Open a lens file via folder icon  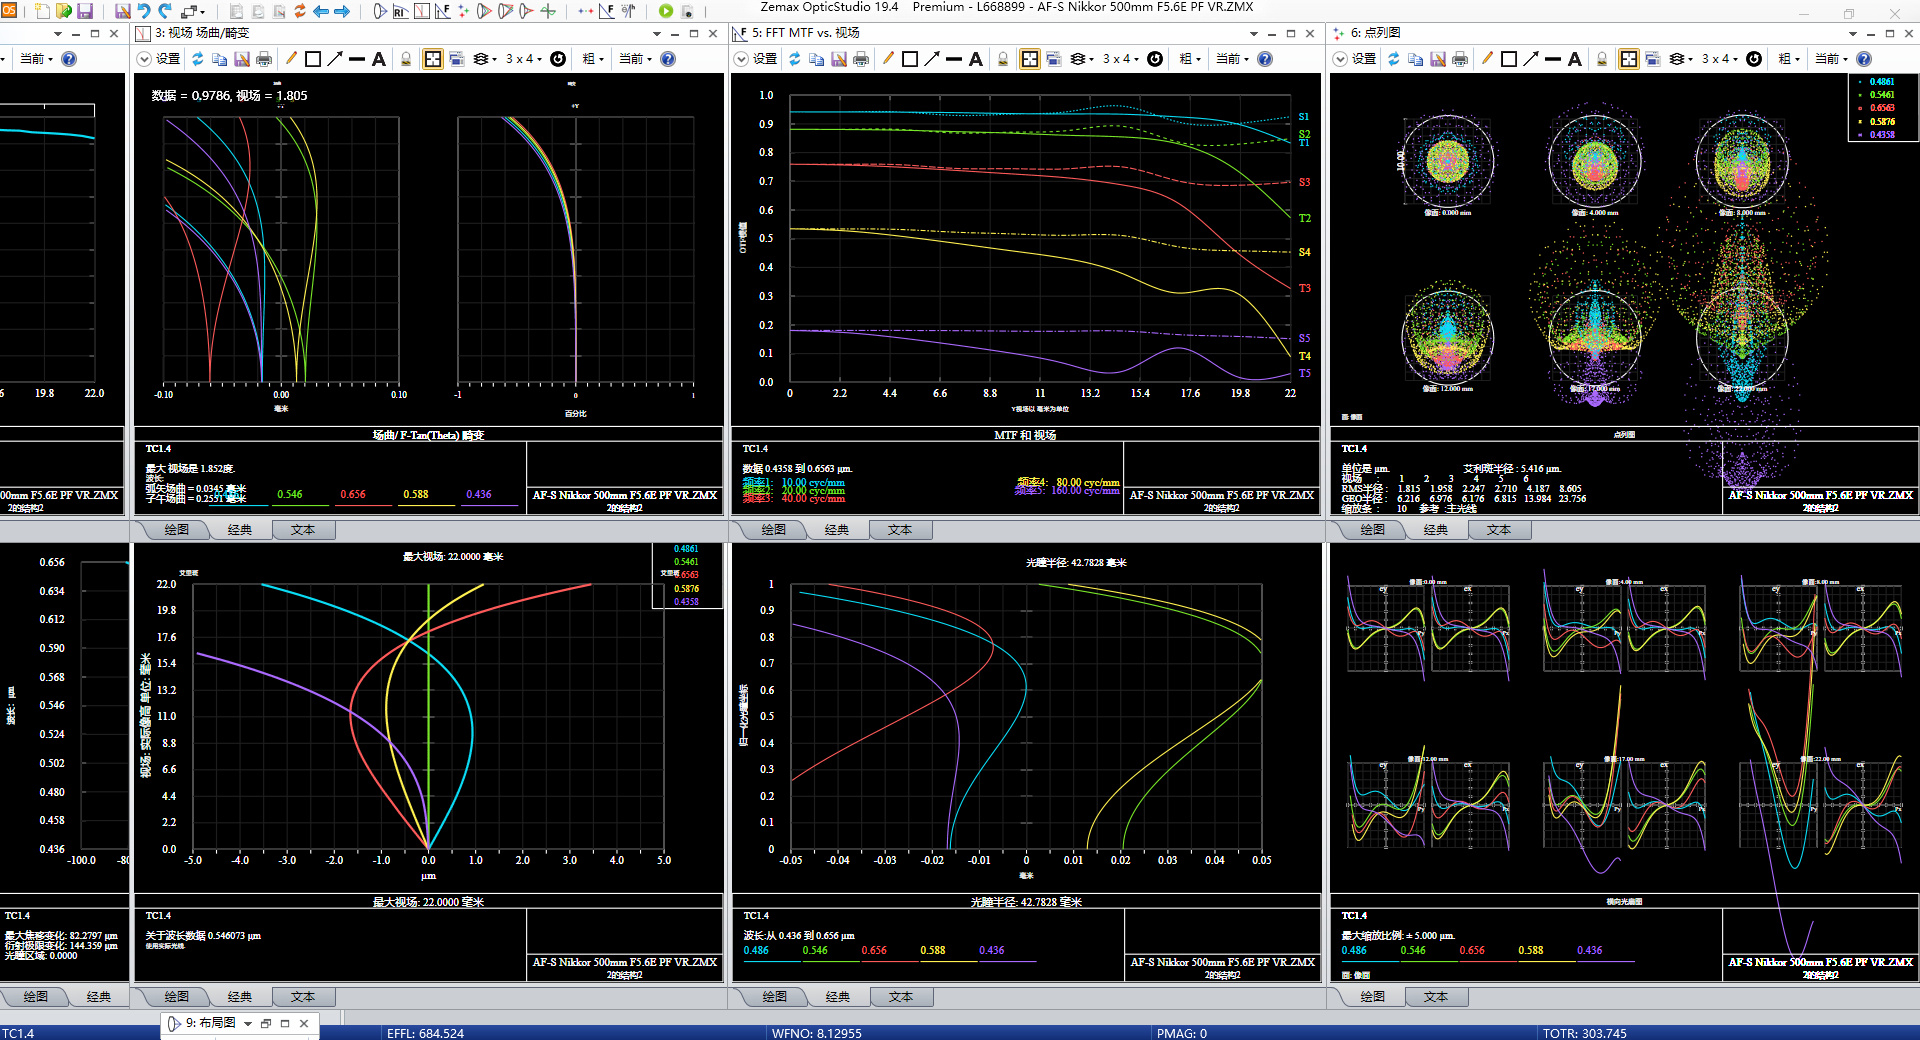point(63,11)
